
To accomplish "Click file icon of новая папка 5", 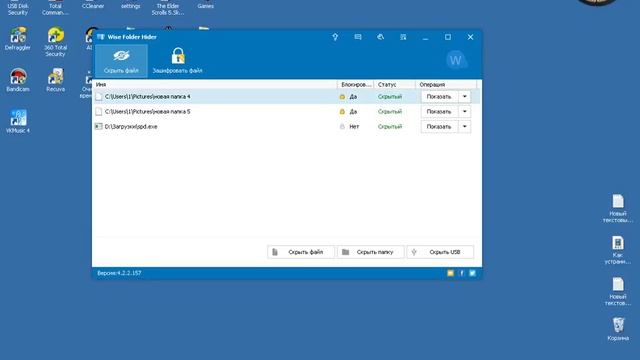I will click(98, 111).
